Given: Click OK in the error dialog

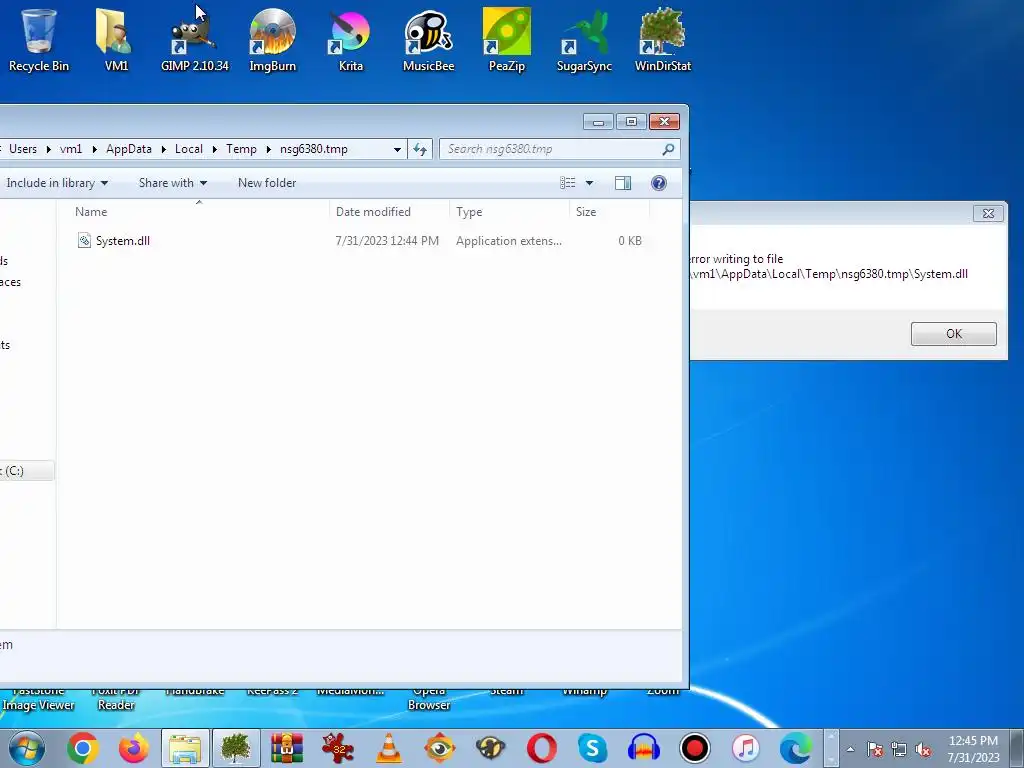Looking at the screenshot, I should coord(953,334).
